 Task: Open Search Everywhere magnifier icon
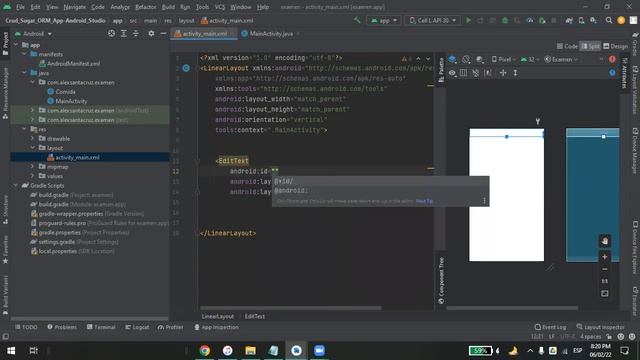[x=609, y=20]
